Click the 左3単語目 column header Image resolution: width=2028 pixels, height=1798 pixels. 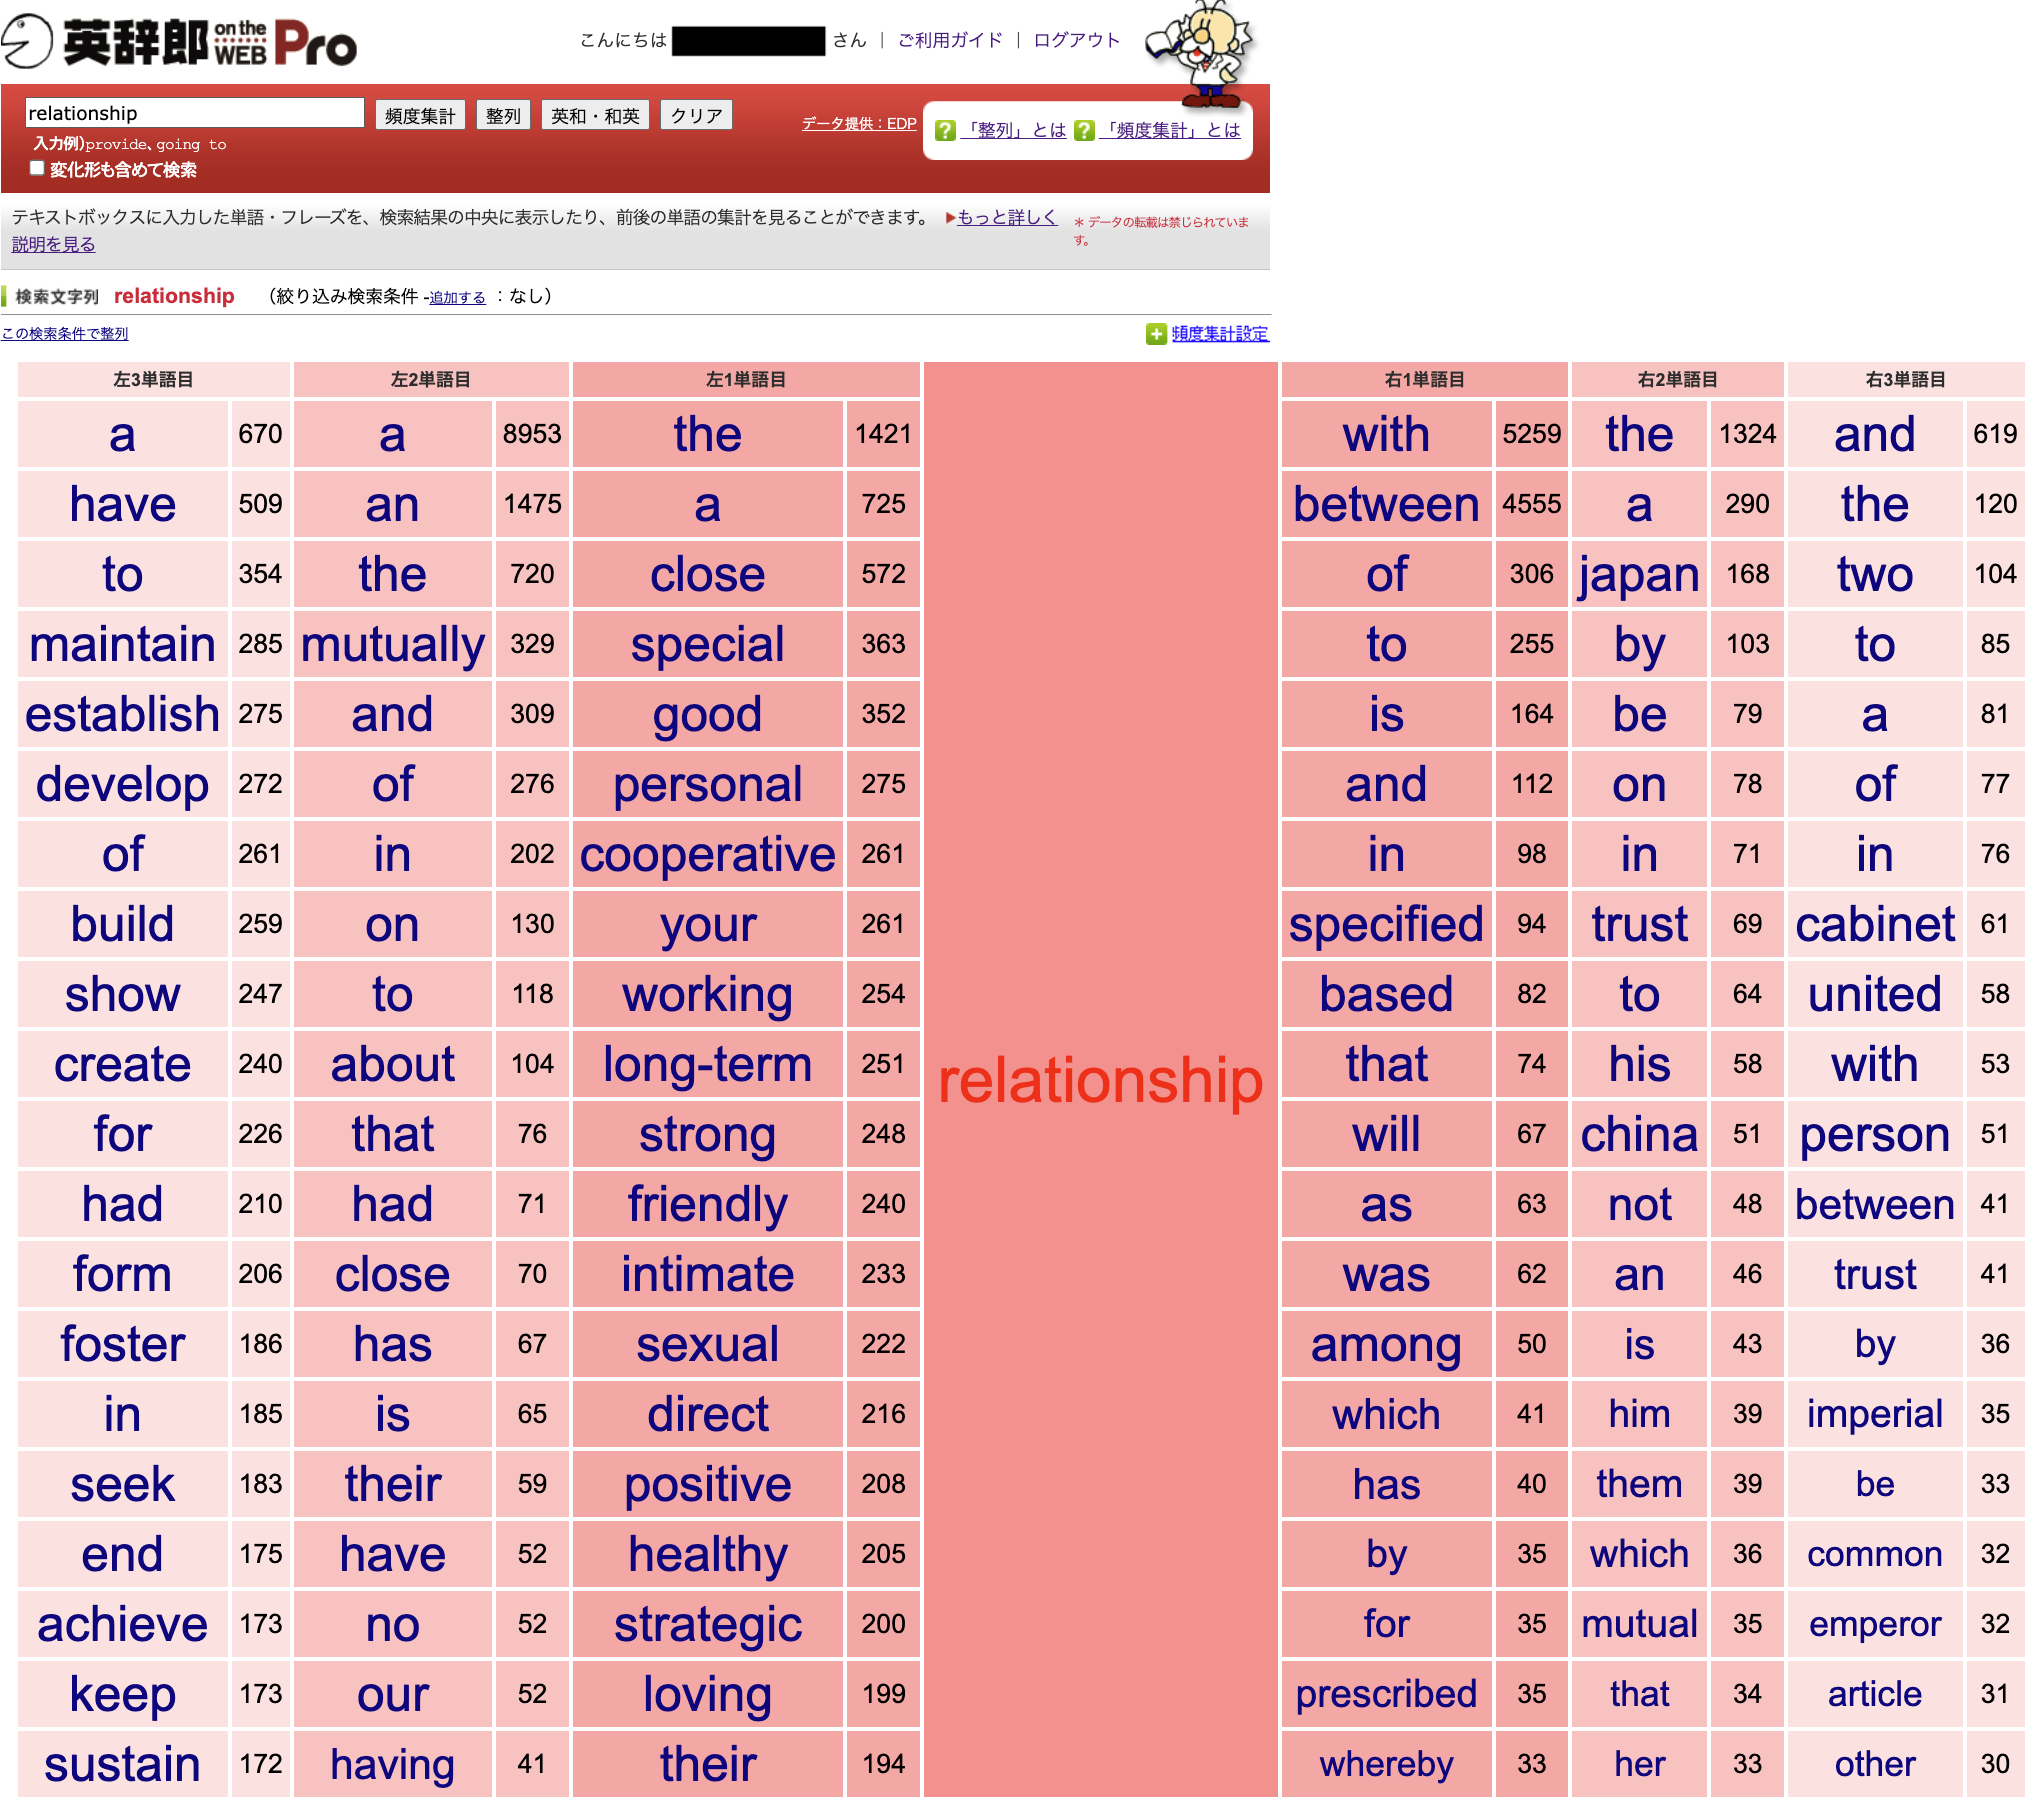(x=154, y=380)
